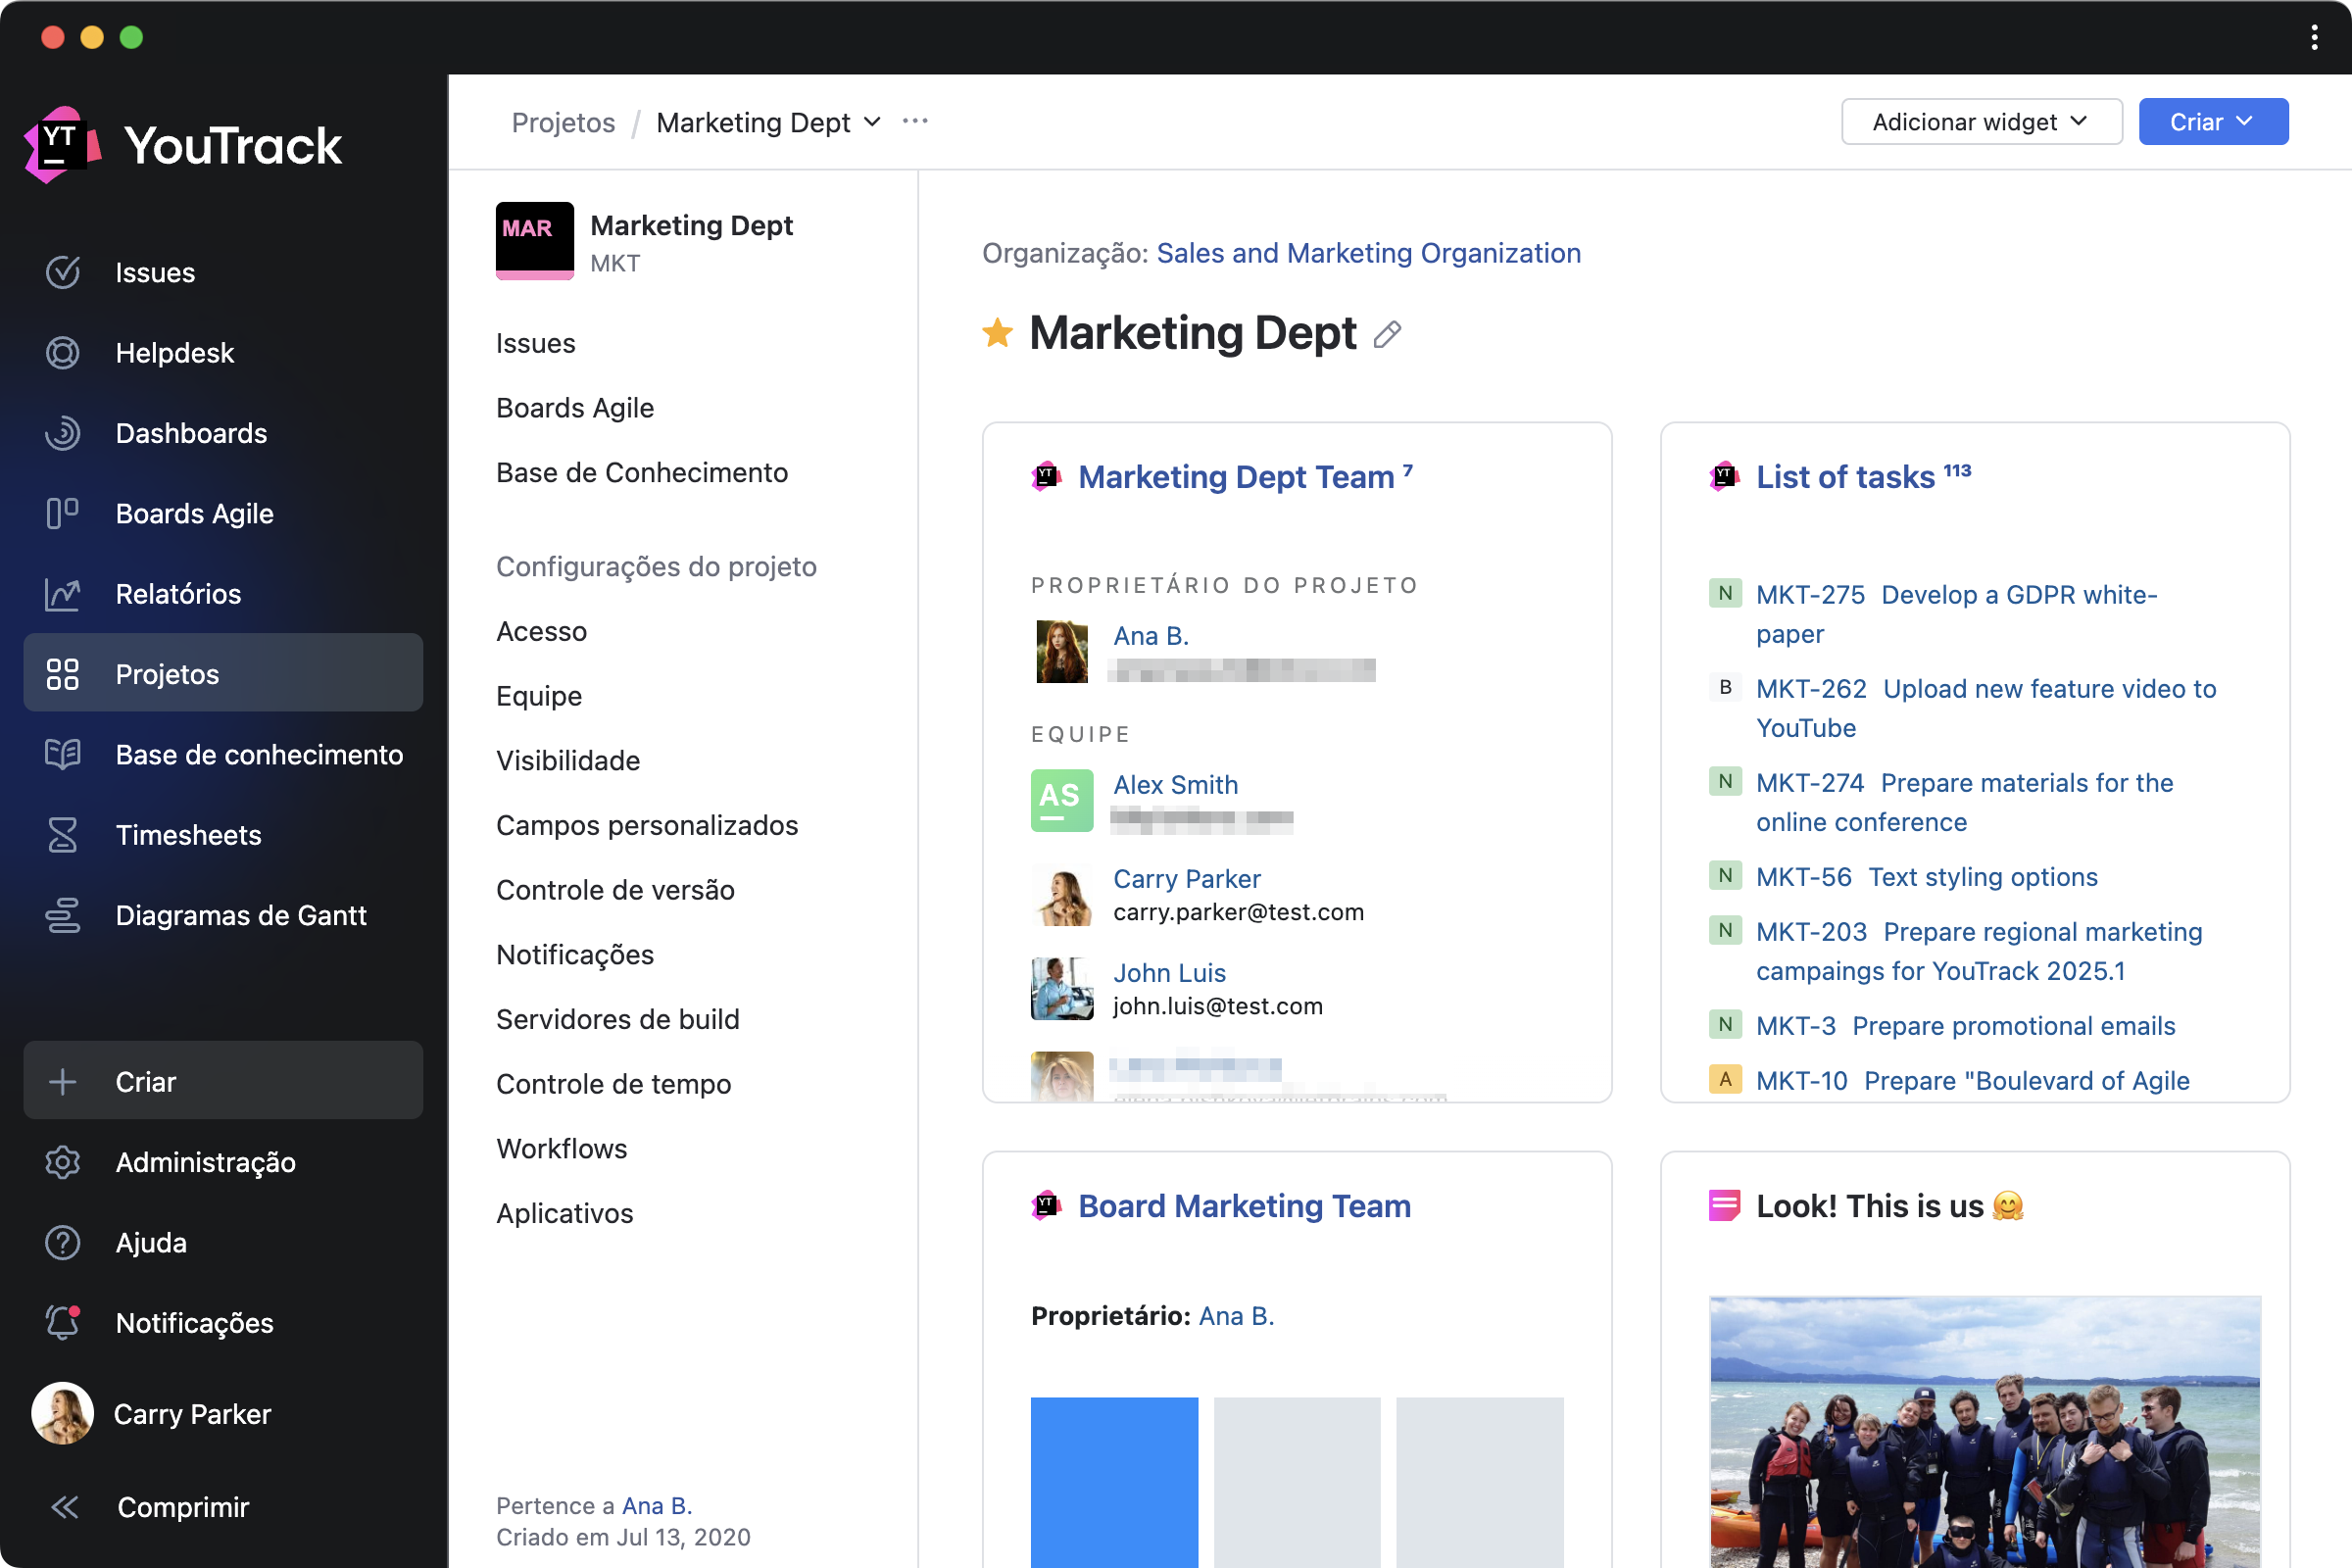Open Base de conhecimento in the dark sidebar

tap(223, 754)
